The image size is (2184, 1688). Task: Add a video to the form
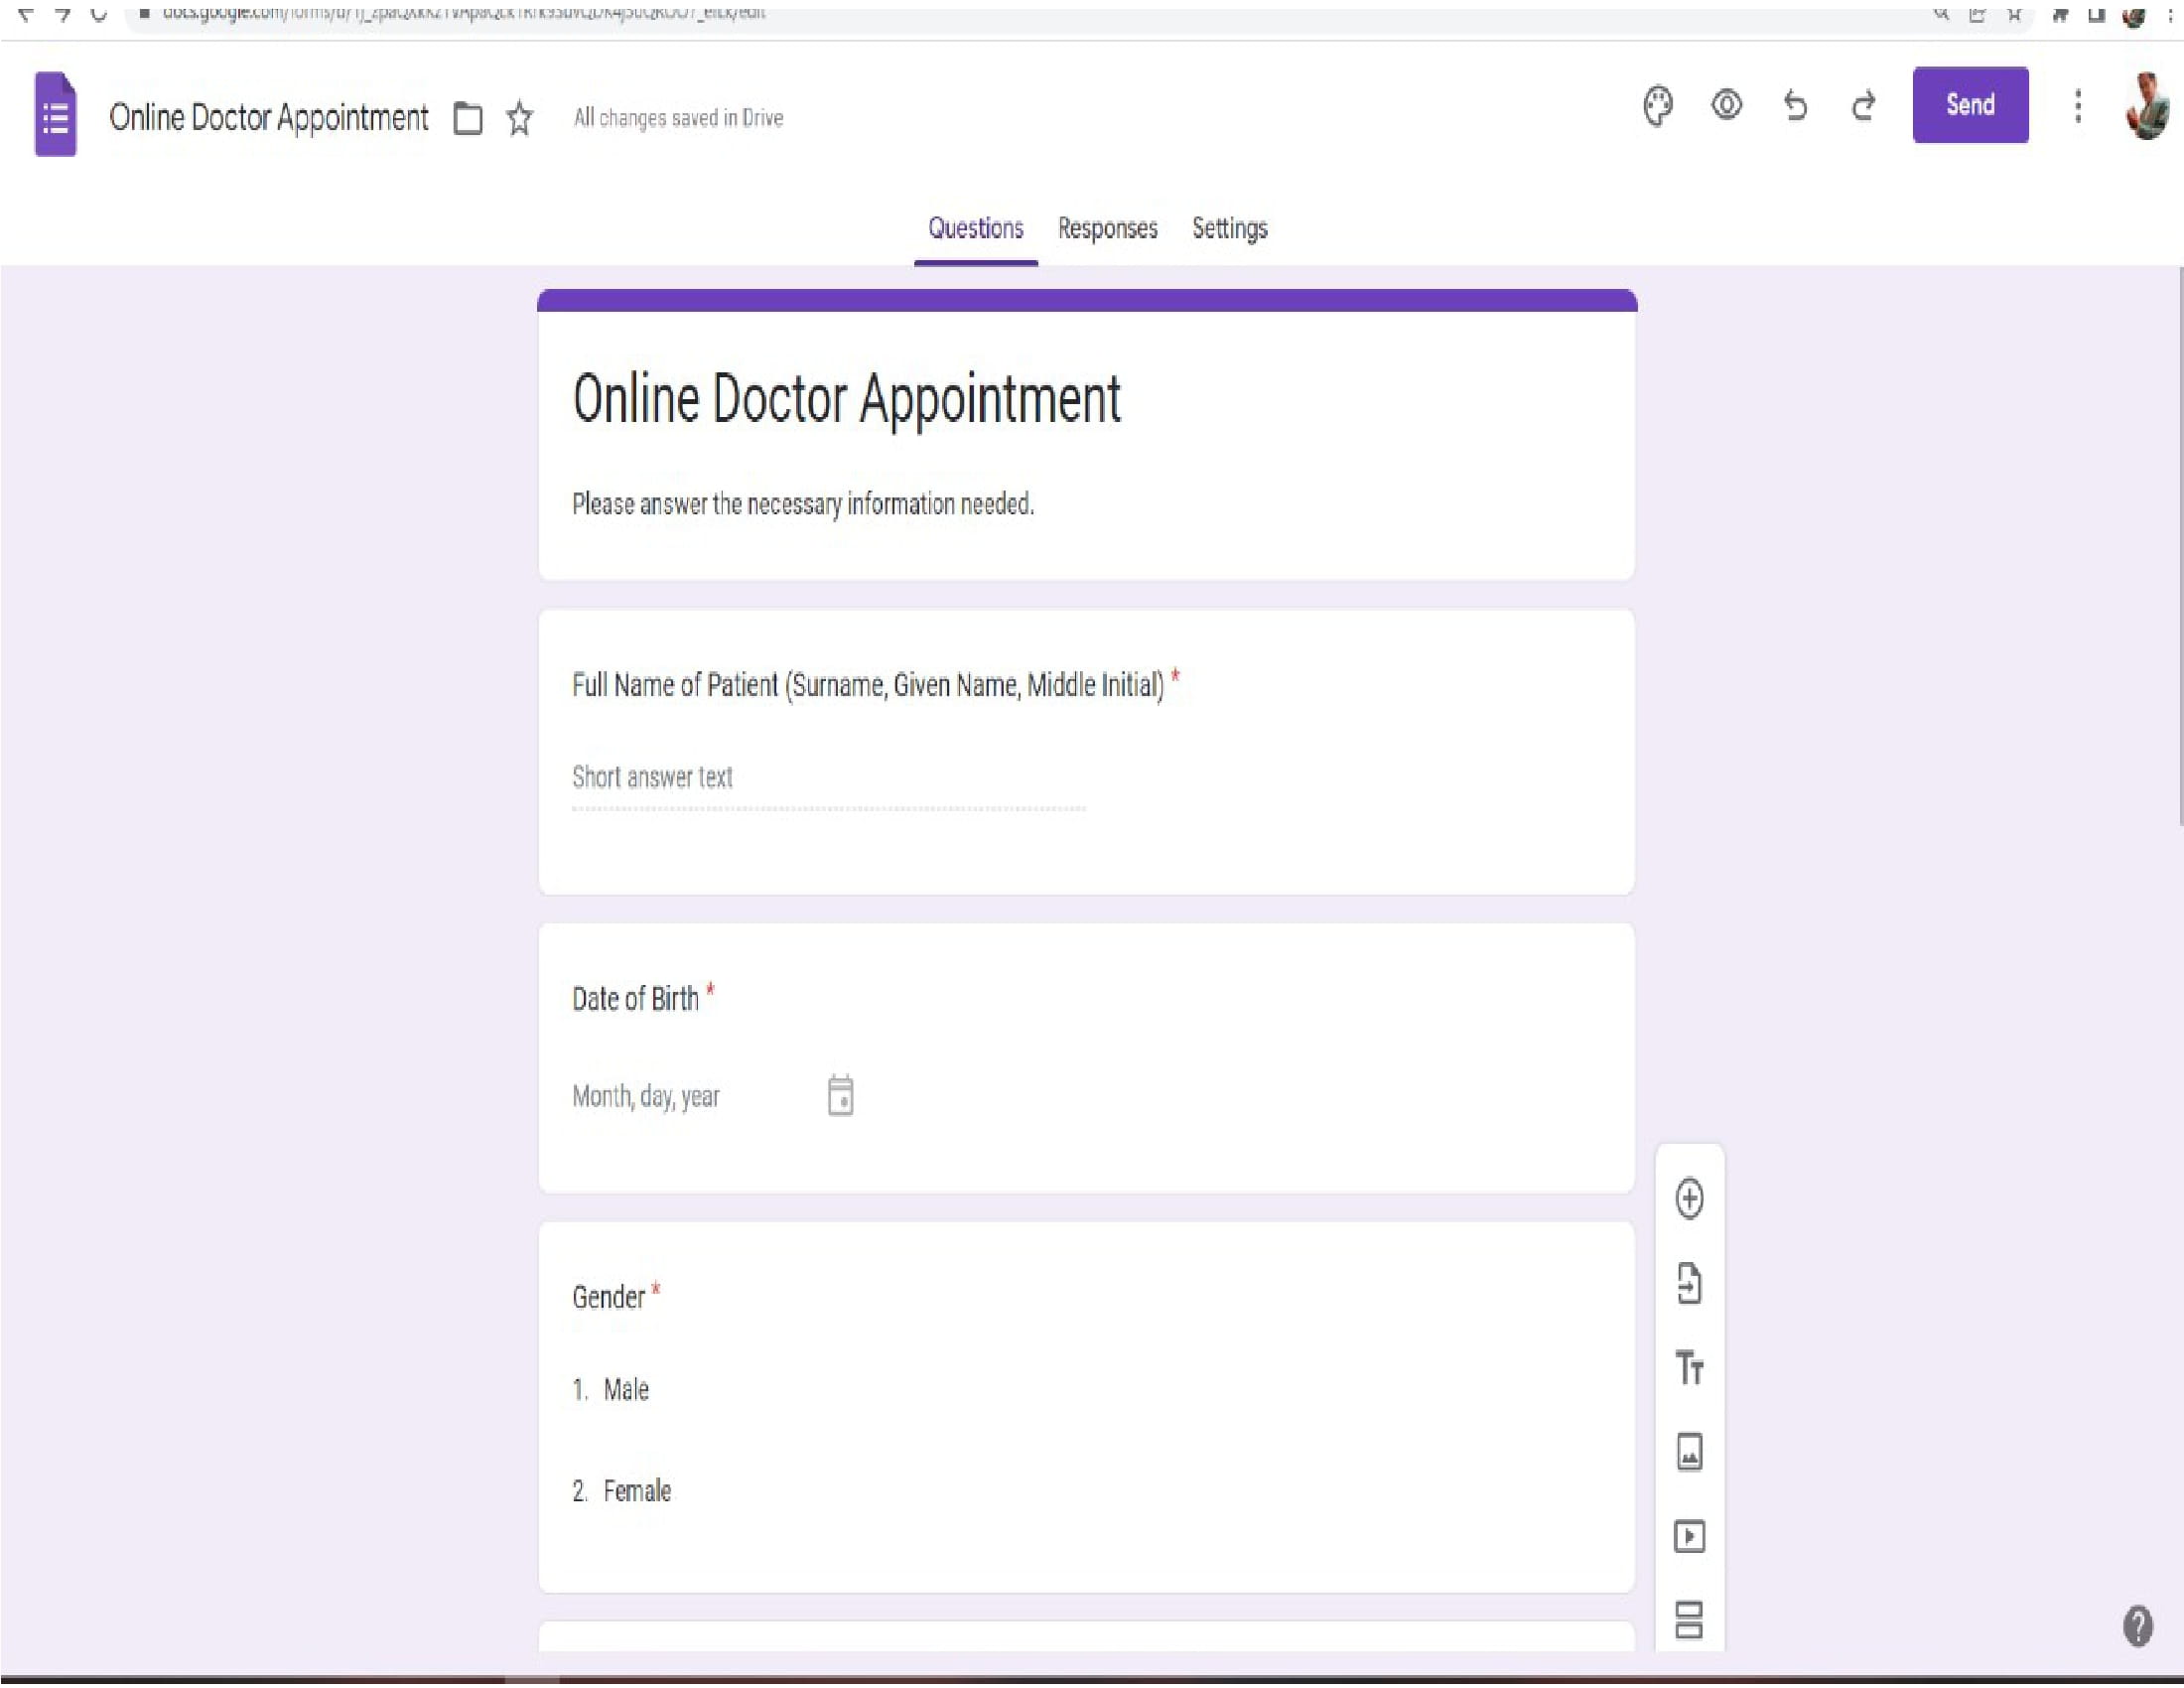coord(1689,1537)
